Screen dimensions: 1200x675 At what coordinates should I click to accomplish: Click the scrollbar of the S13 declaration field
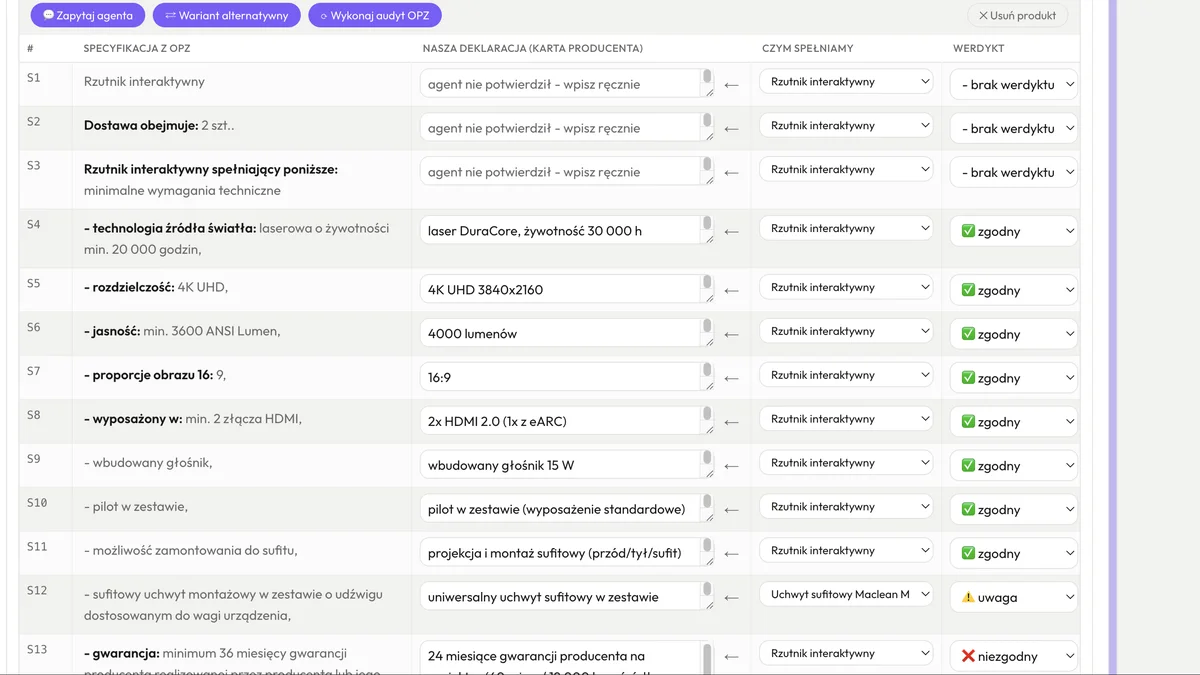click(x=707, y=657)
